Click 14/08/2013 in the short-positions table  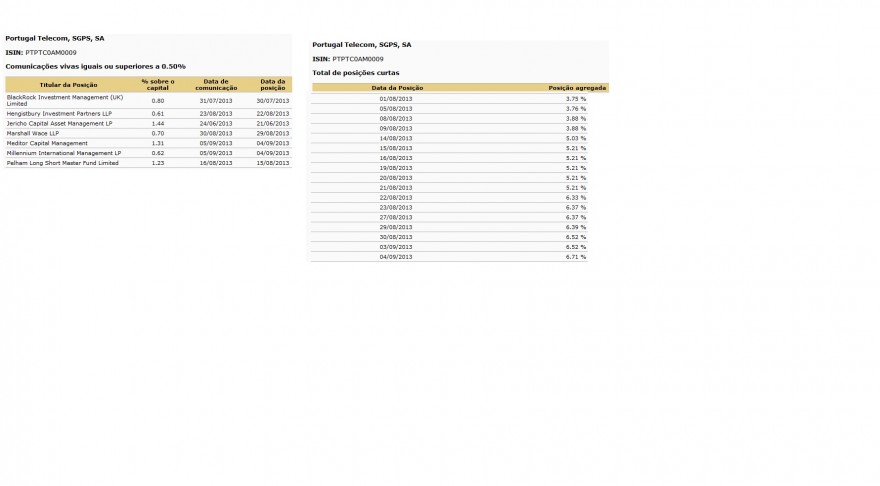point(396,139)
